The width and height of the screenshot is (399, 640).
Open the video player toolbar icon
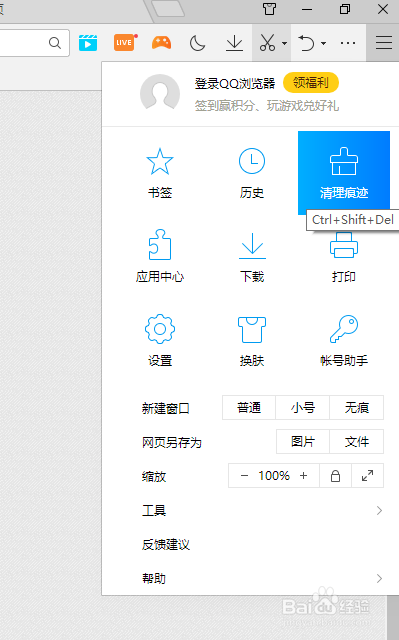pos(88,42)
